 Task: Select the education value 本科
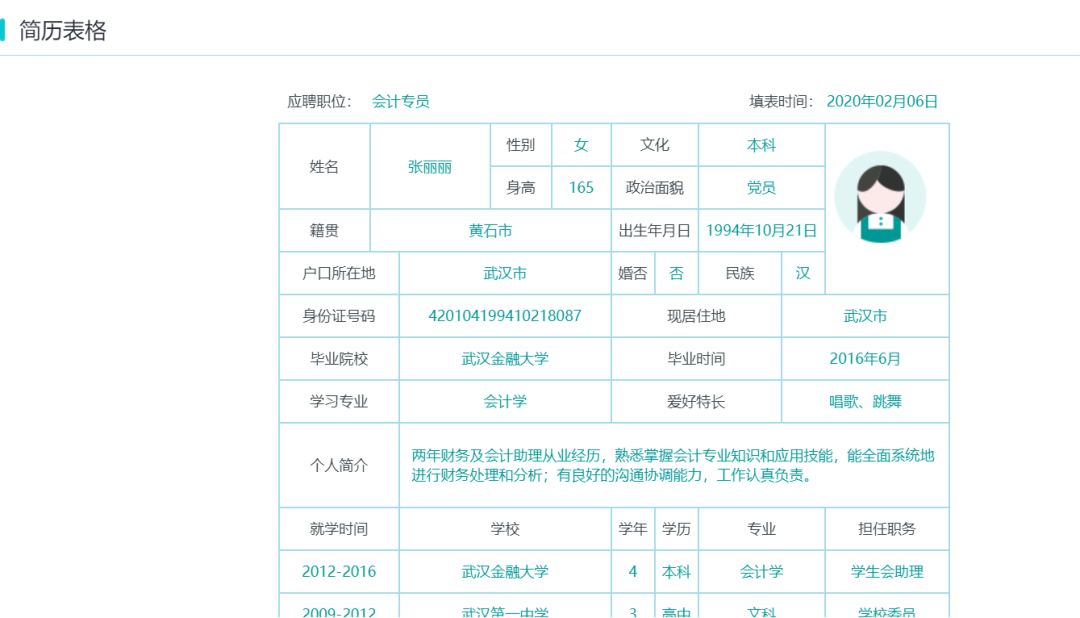(x=761, y=144)
